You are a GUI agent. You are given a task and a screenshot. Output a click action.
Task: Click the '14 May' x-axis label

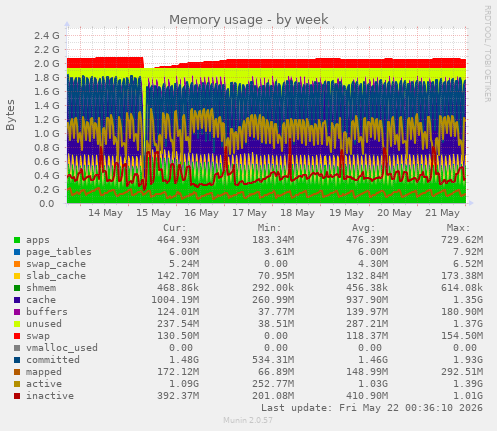pos(105,213)
